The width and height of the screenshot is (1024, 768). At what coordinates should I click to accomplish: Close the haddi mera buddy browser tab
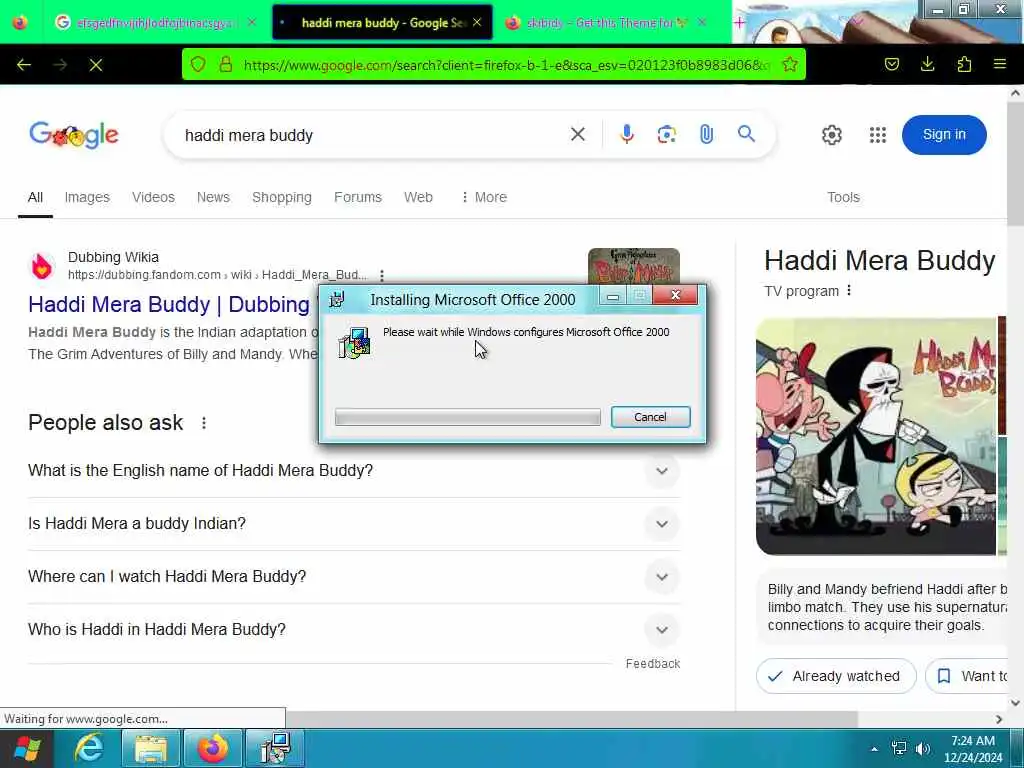(x=477, y=22)
